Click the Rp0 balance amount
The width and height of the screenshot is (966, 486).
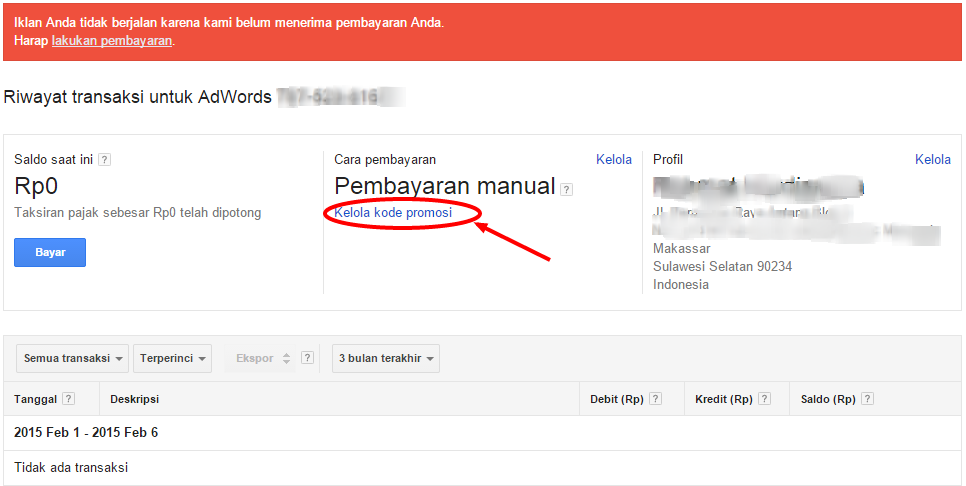36,186
